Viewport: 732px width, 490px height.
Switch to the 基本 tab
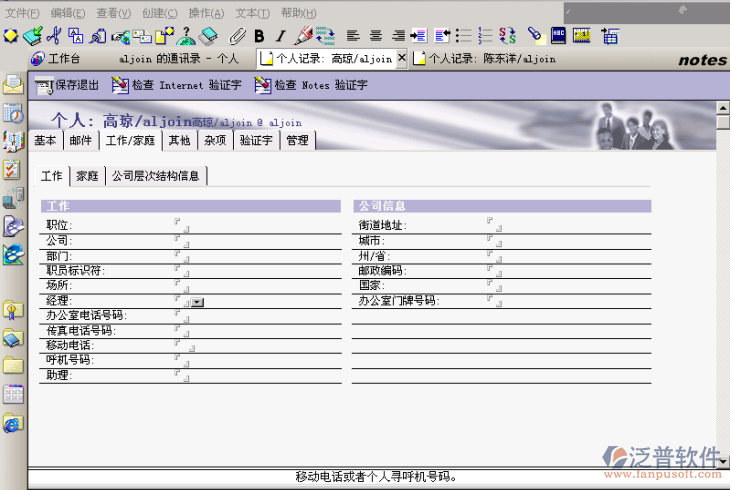pos(45,141)
